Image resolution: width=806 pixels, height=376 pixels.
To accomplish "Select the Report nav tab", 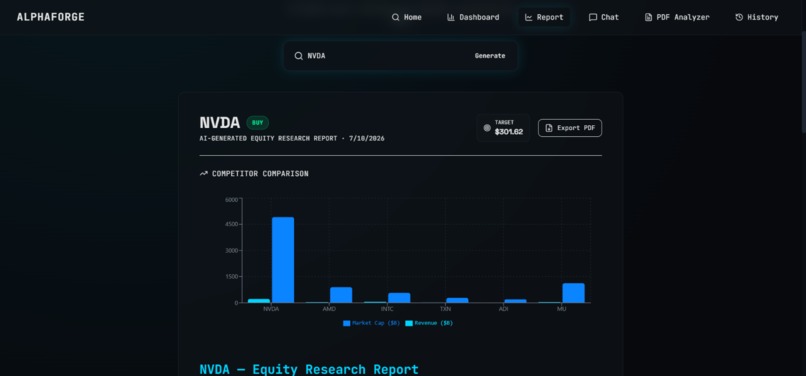I will pyautogui.click(x=544, y=17).
